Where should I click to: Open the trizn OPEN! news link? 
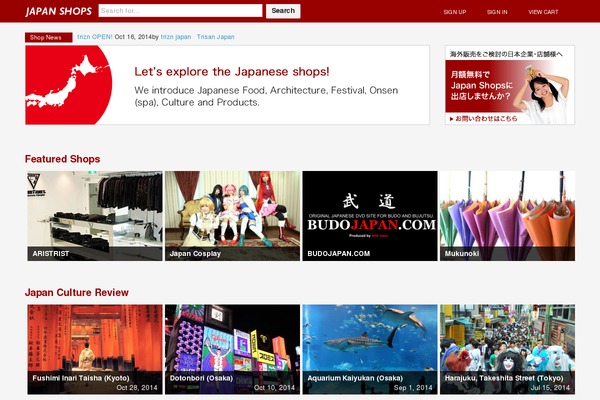click(x=95, y=37)
